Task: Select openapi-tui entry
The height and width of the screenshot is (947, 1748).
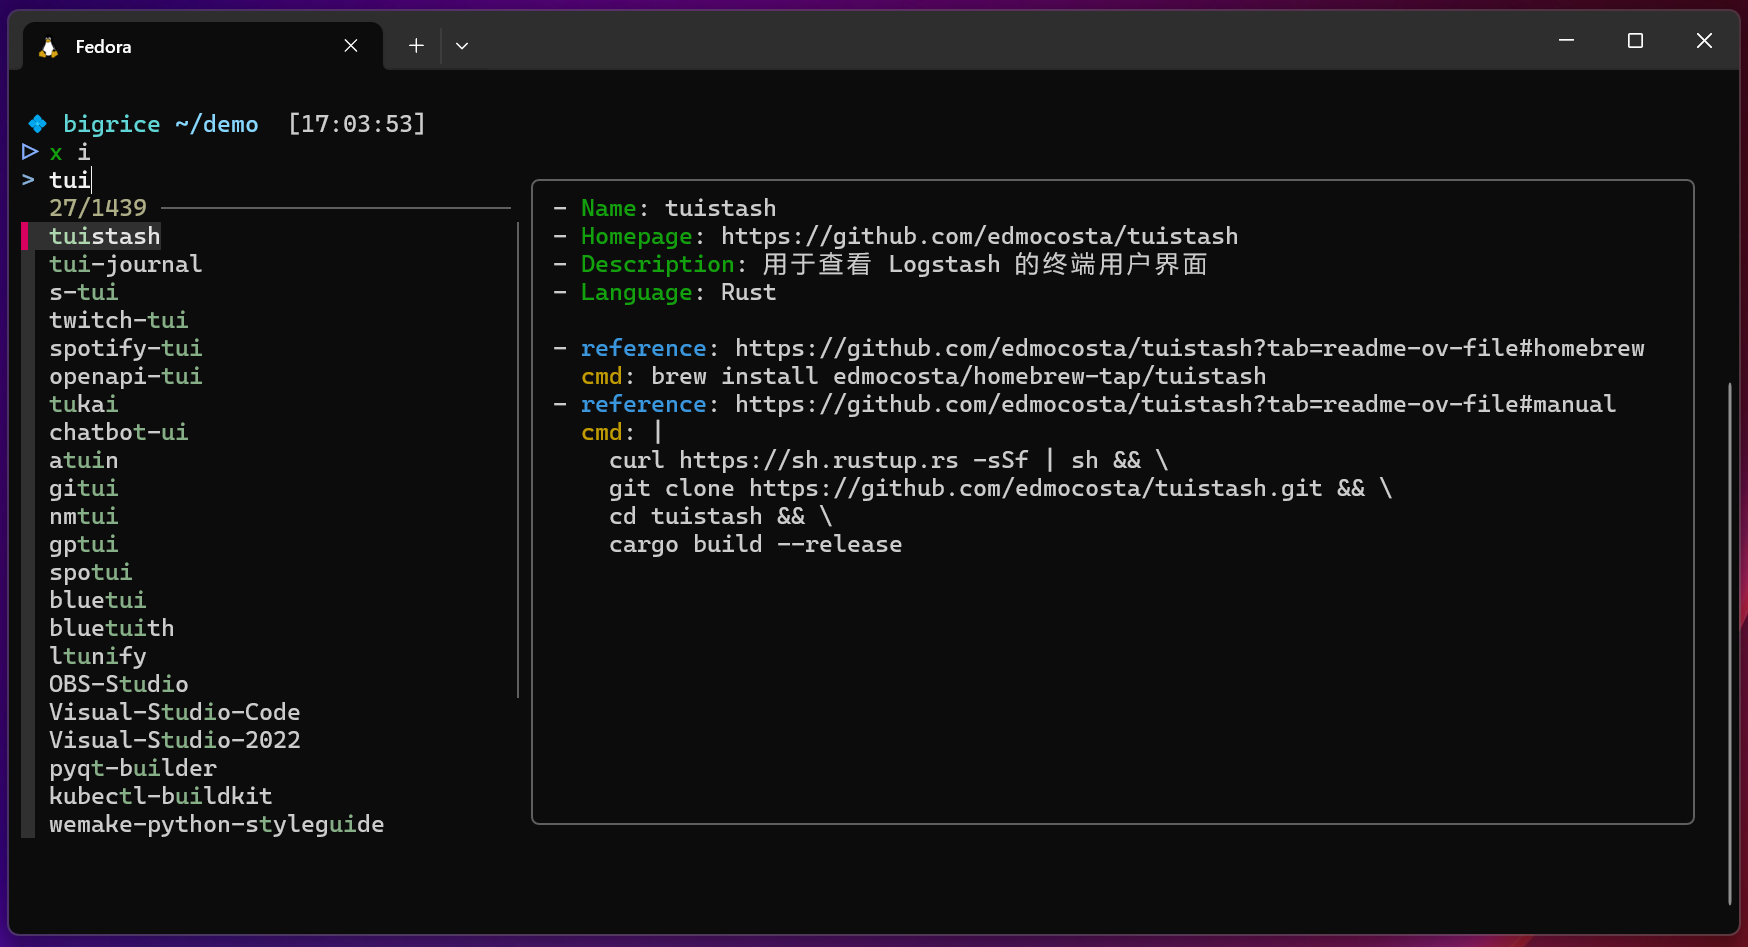Action: [126, 376]
